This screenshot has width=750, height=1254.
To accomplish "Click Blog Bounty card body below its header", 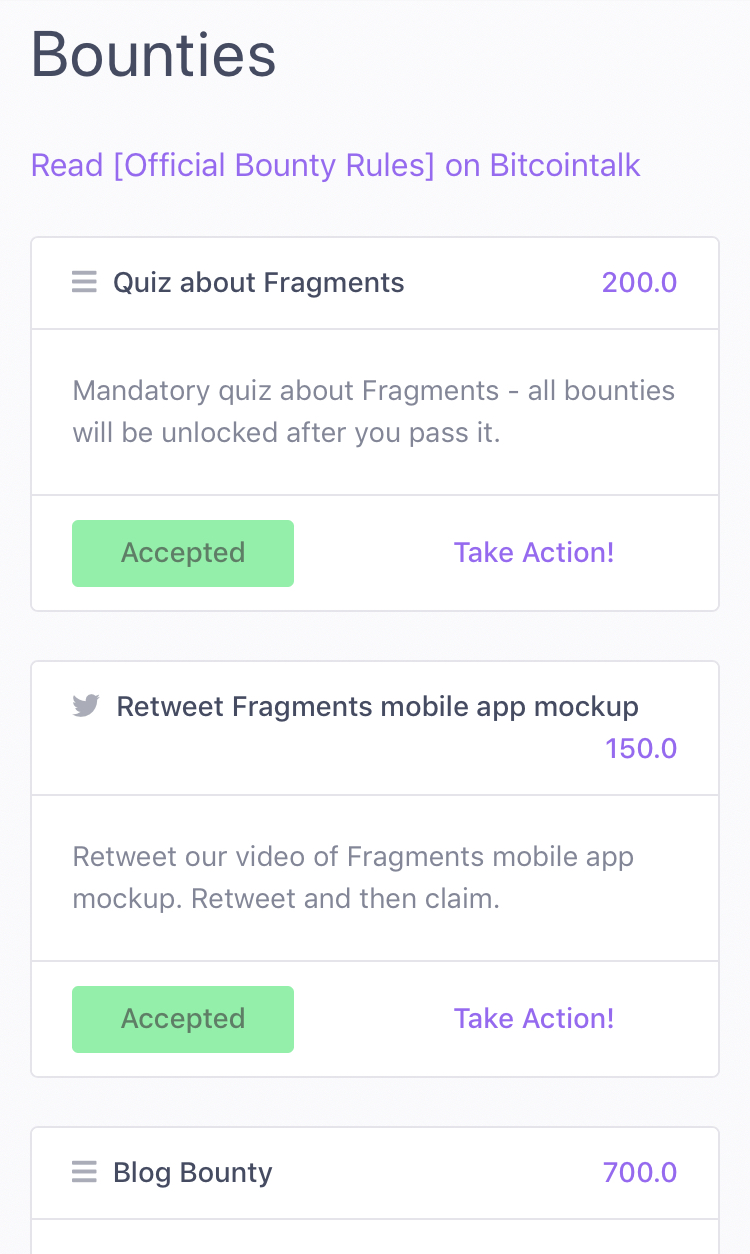I will 375,1238.
